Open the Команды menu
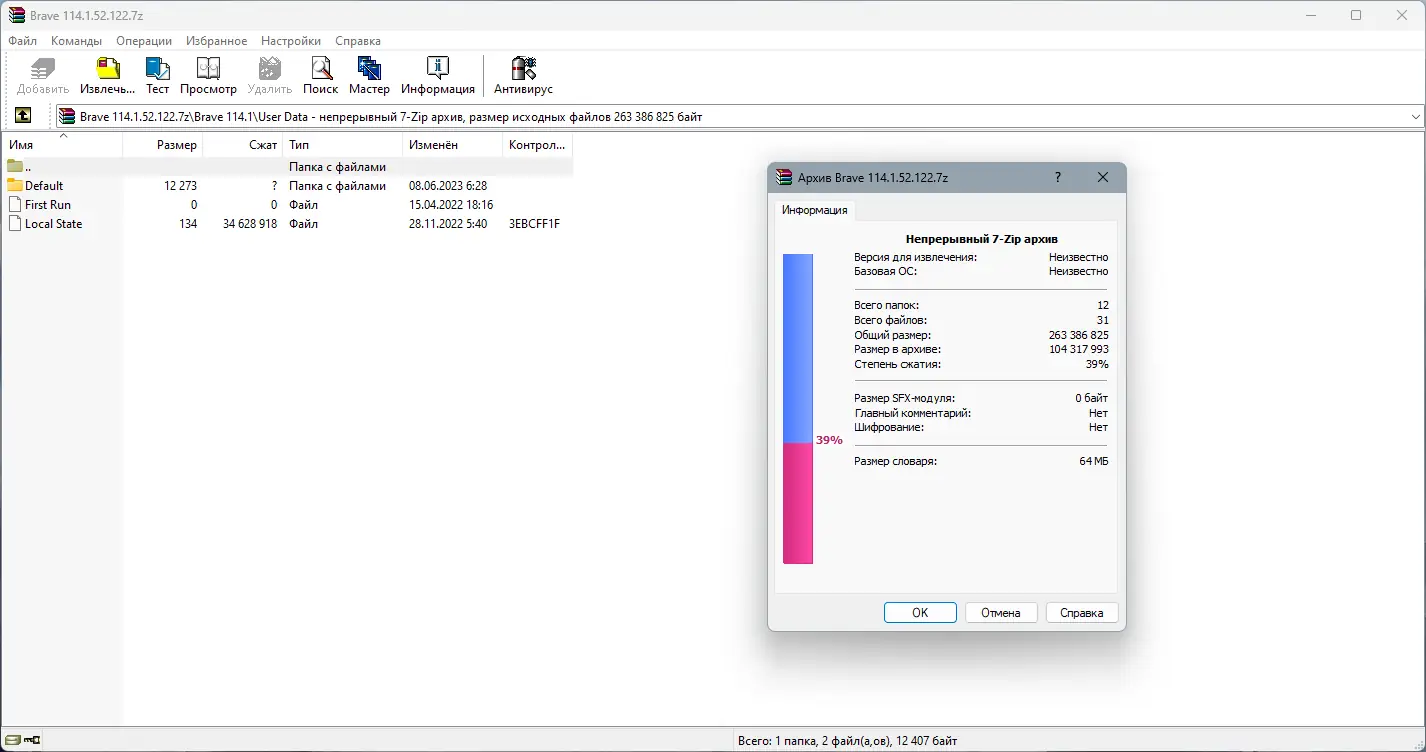This screenshot has width=1426, height=752. click(77, 41)
